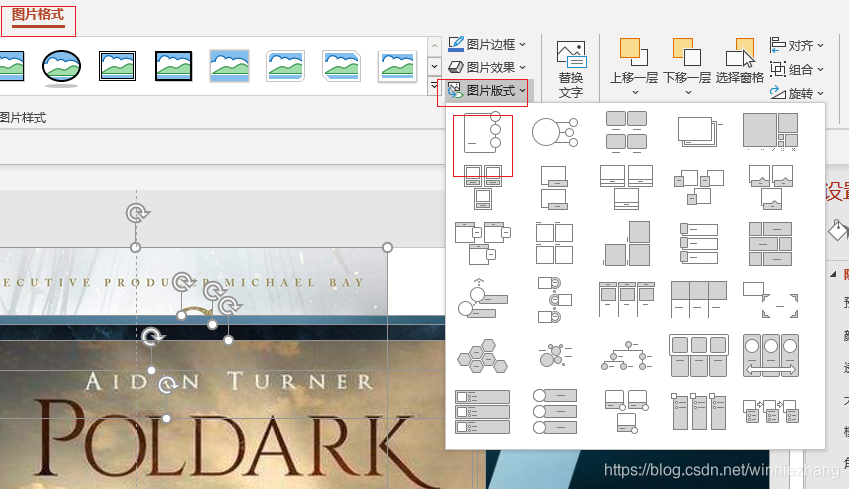Apply the Bending Picture Caption List layout
The height and width of the screenshot is (489, 849).
point(770,187)
